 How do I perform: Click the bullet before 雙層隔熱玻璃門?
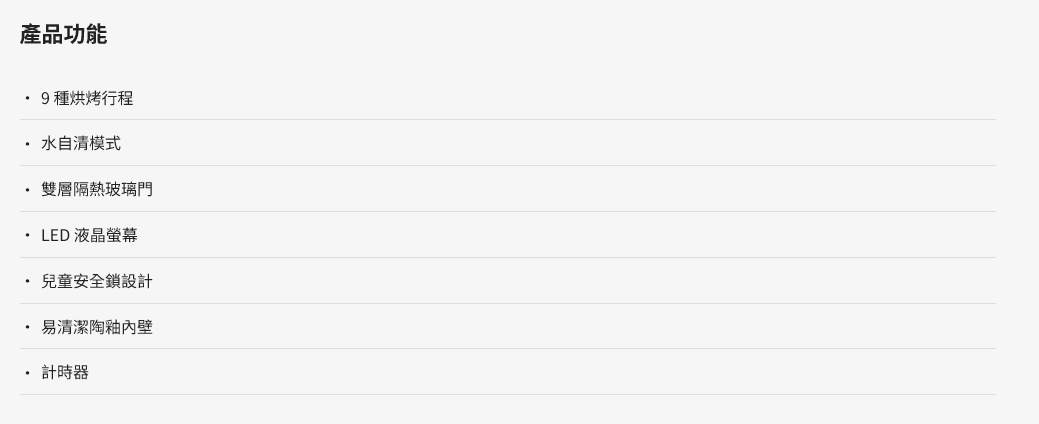click(x=27, y=189)
